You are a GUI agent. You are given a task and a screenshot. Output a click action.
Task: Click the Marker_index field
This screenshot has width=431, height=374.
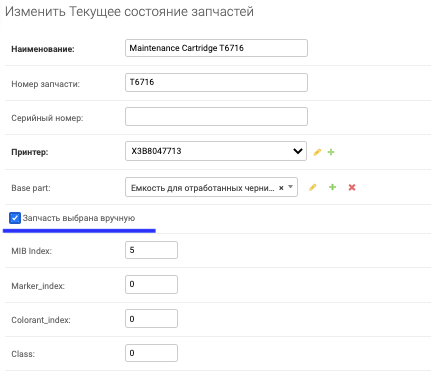tap(151, 284)
